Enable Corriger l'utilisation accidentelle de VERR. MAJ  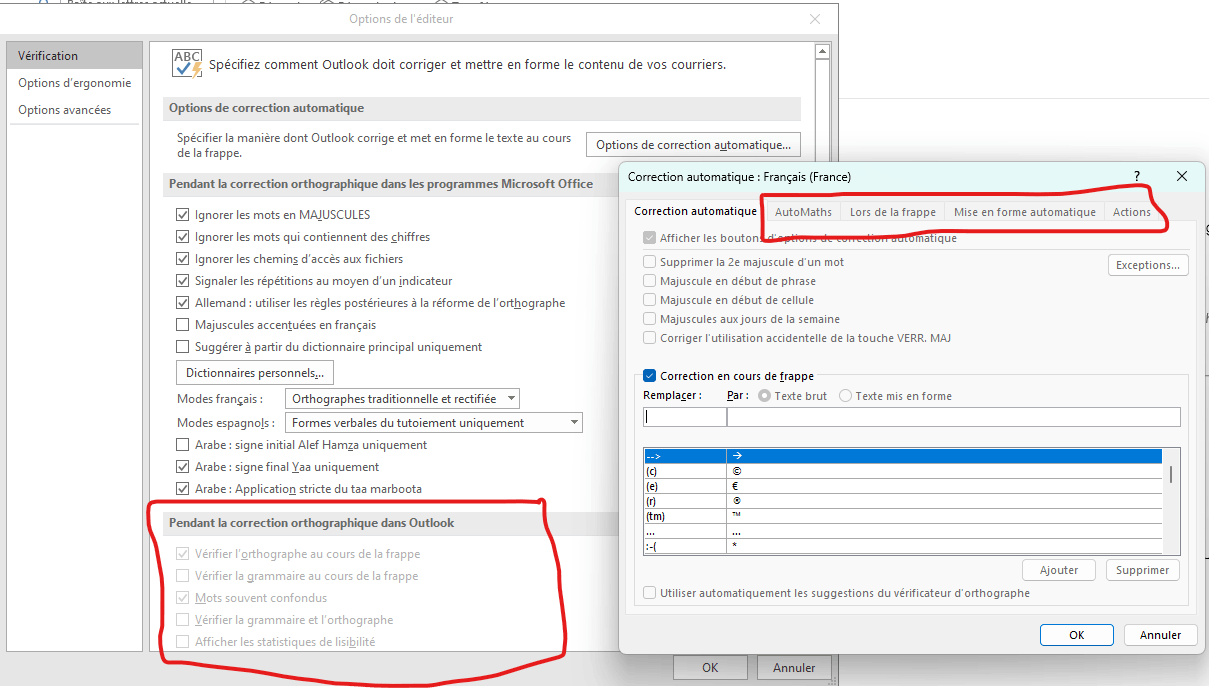[650, 338]
